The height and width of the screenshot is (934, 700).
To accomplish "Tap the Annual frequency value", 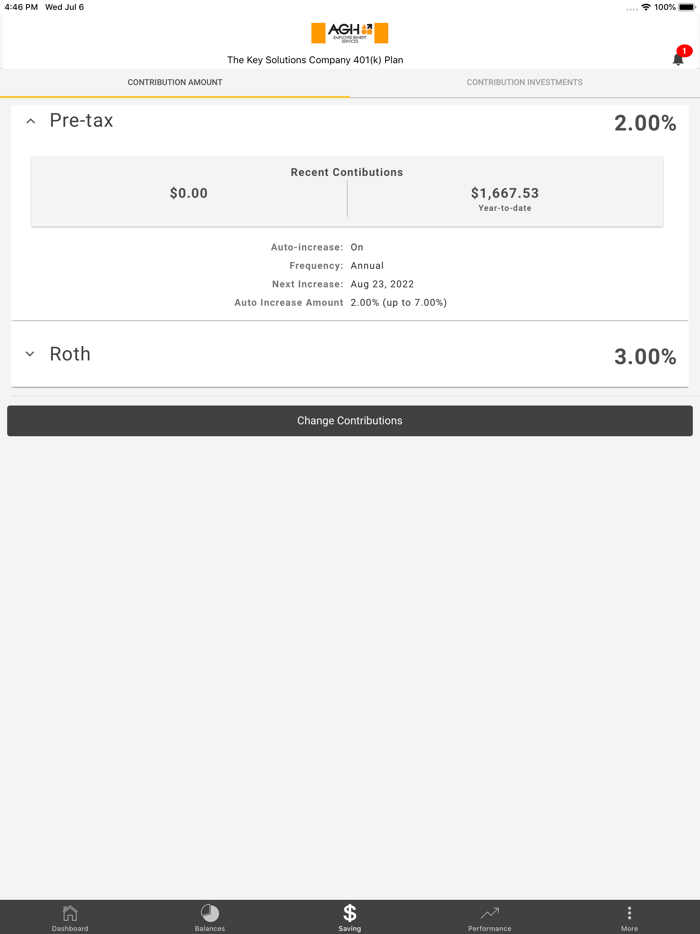I will [x=366, y=265].
